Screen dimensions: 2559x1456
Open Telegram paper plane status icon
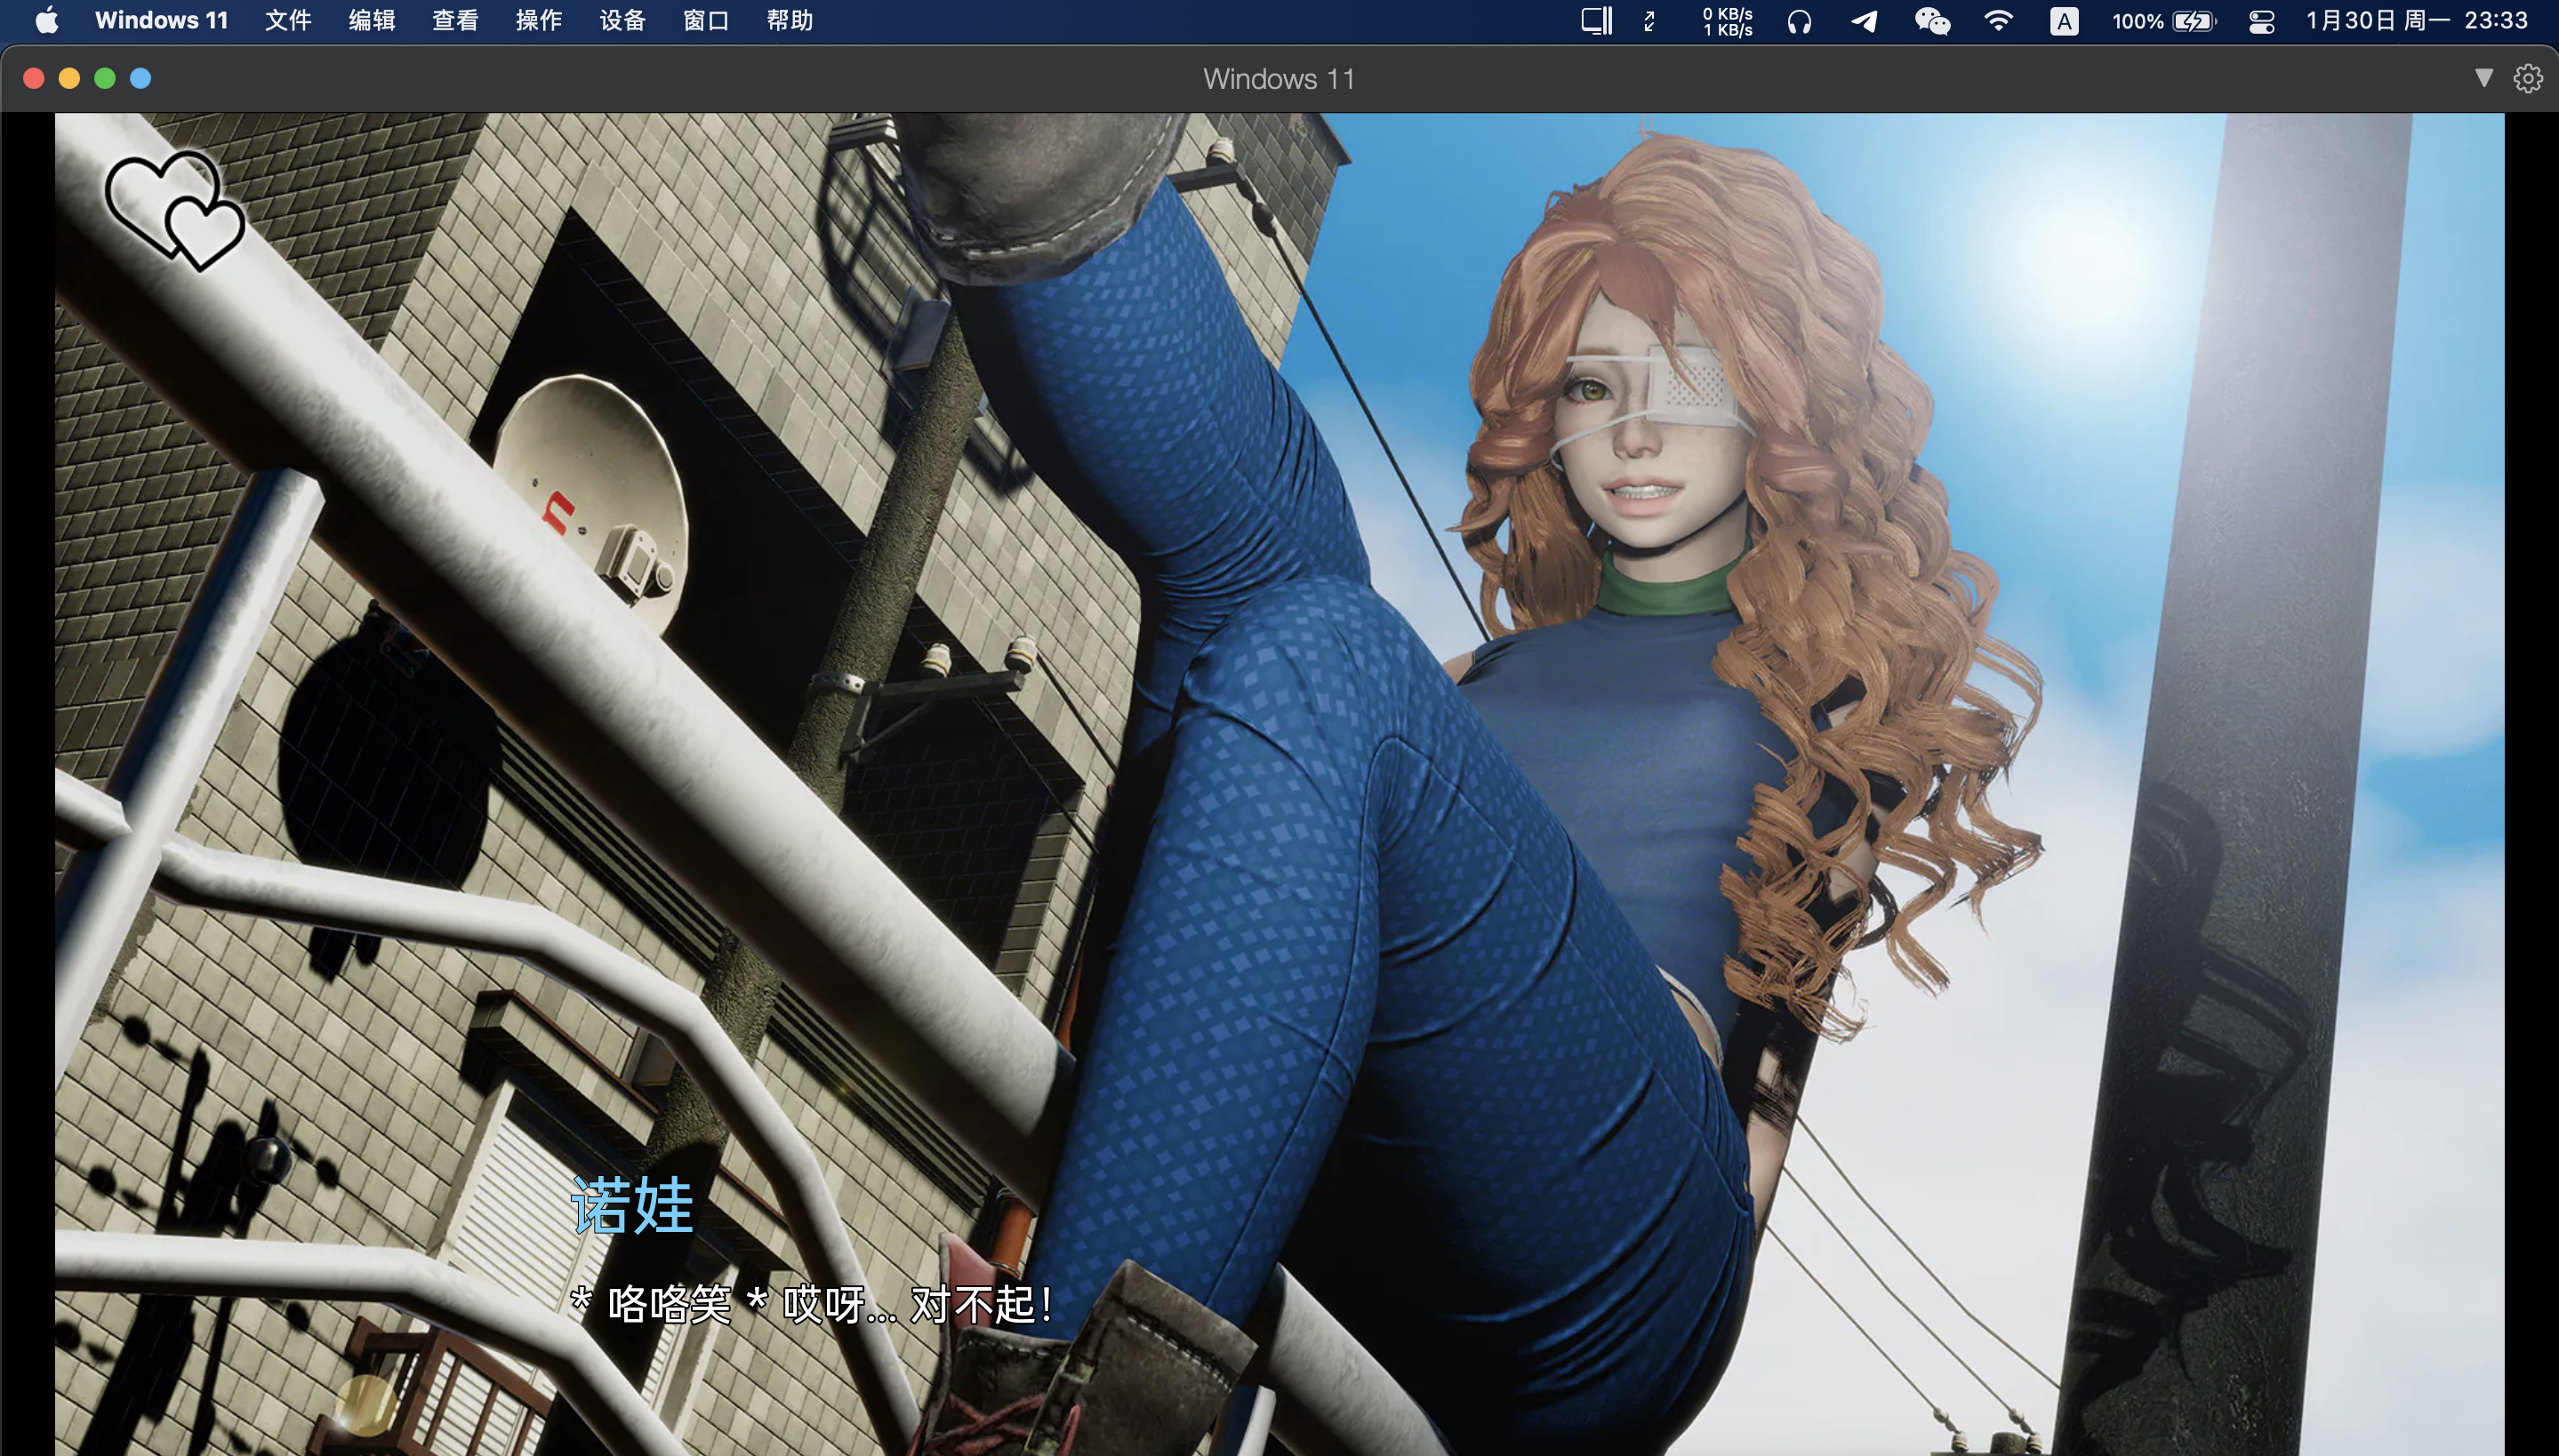click(x=1864, y=21)
